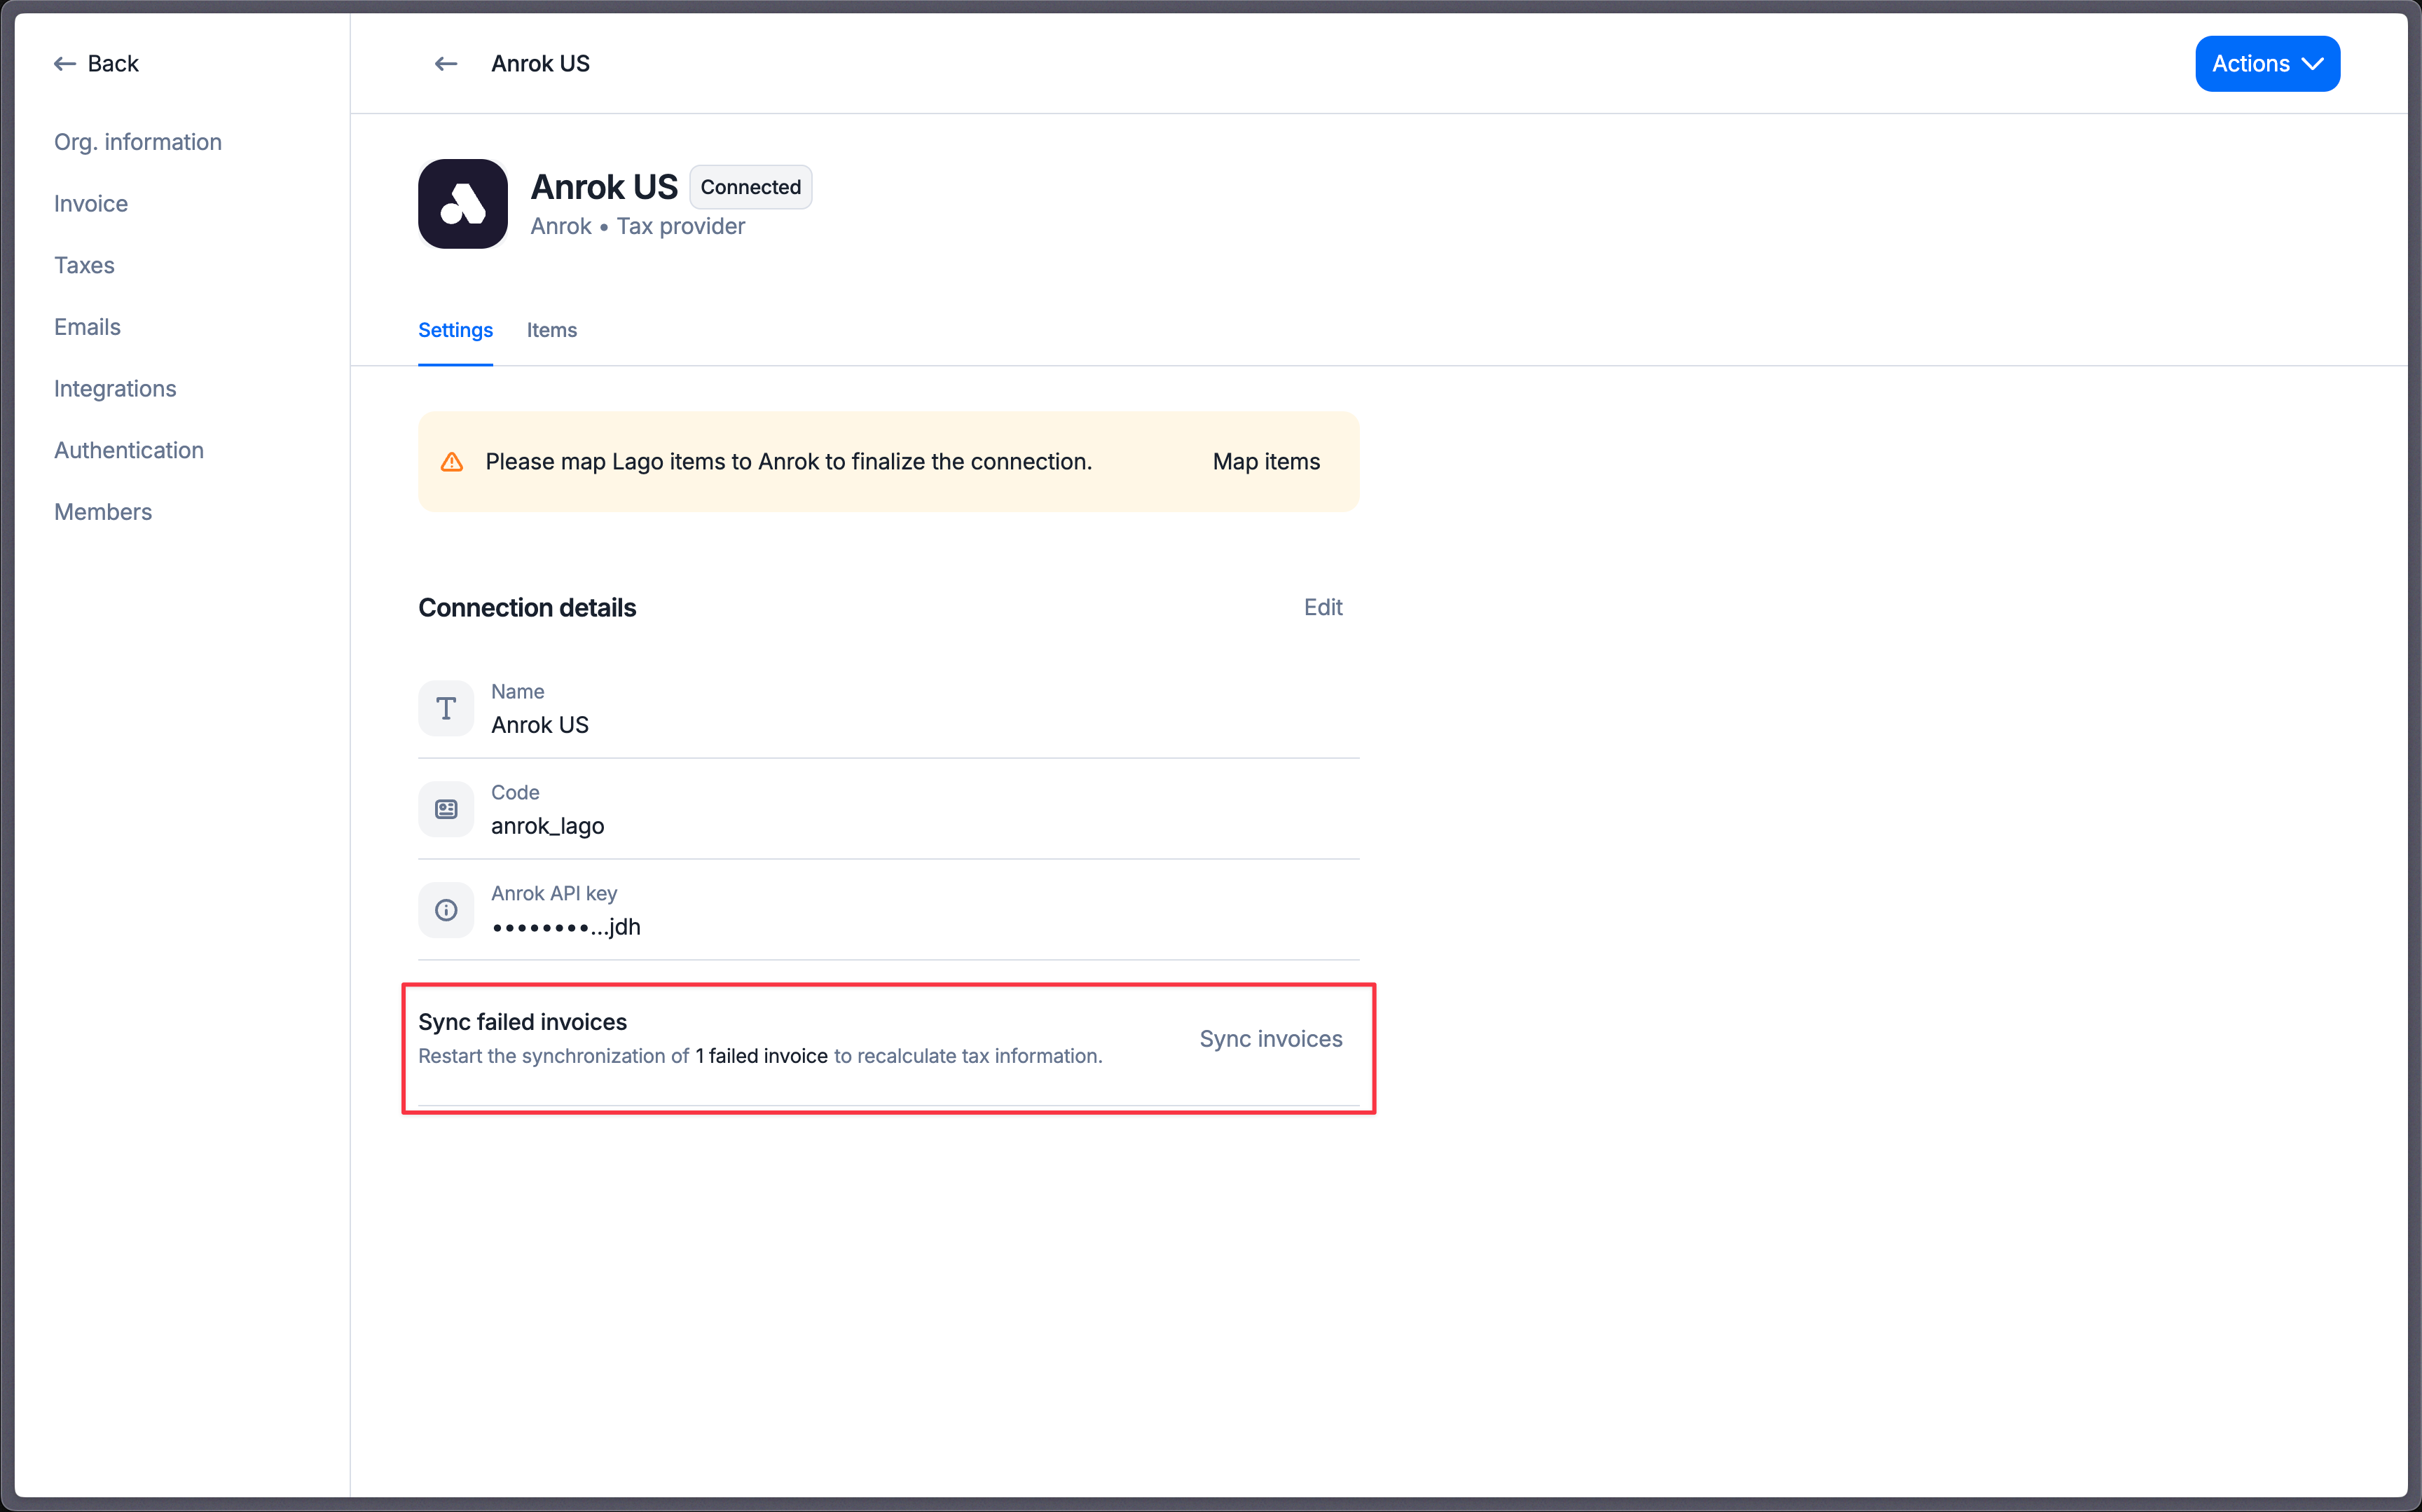Open Taxes in the sidebar
Screen dimensions: 2422x1512
pyautogui.click(x=84, y=265)
